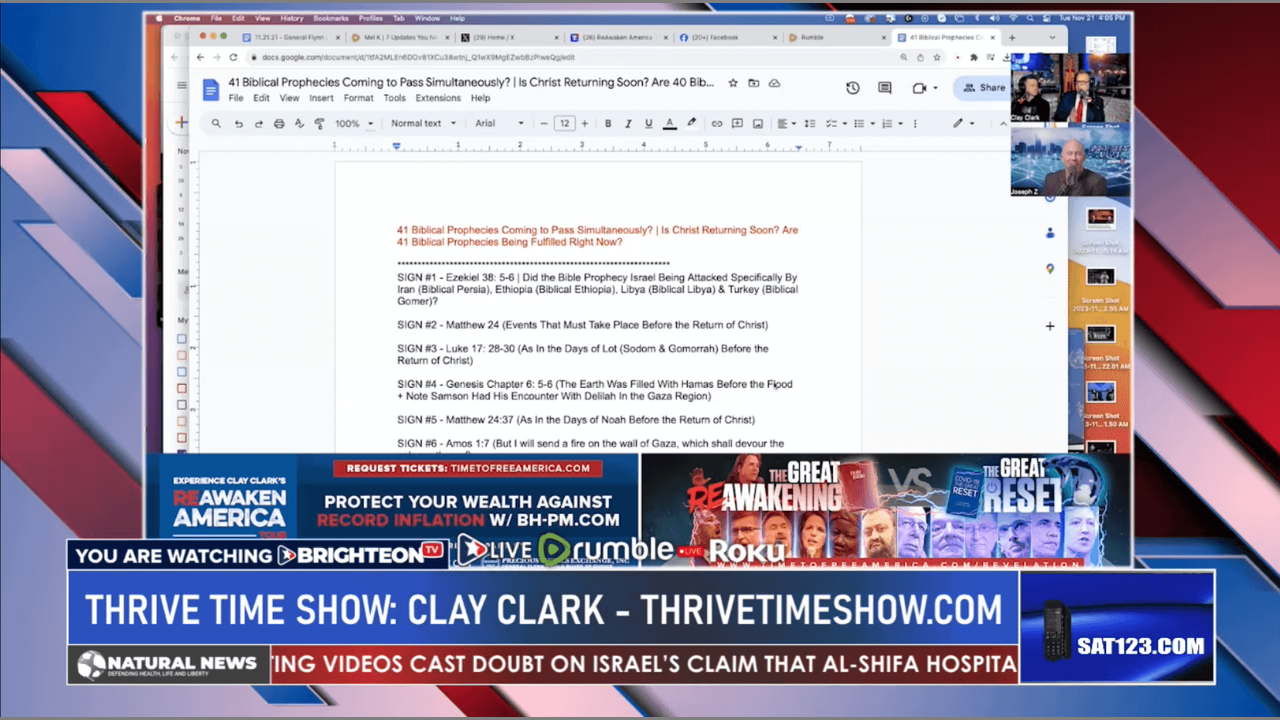Click the Insert link icon
Image resolution: width=1280 pixels, height=720 pixels.
(716, 124)
